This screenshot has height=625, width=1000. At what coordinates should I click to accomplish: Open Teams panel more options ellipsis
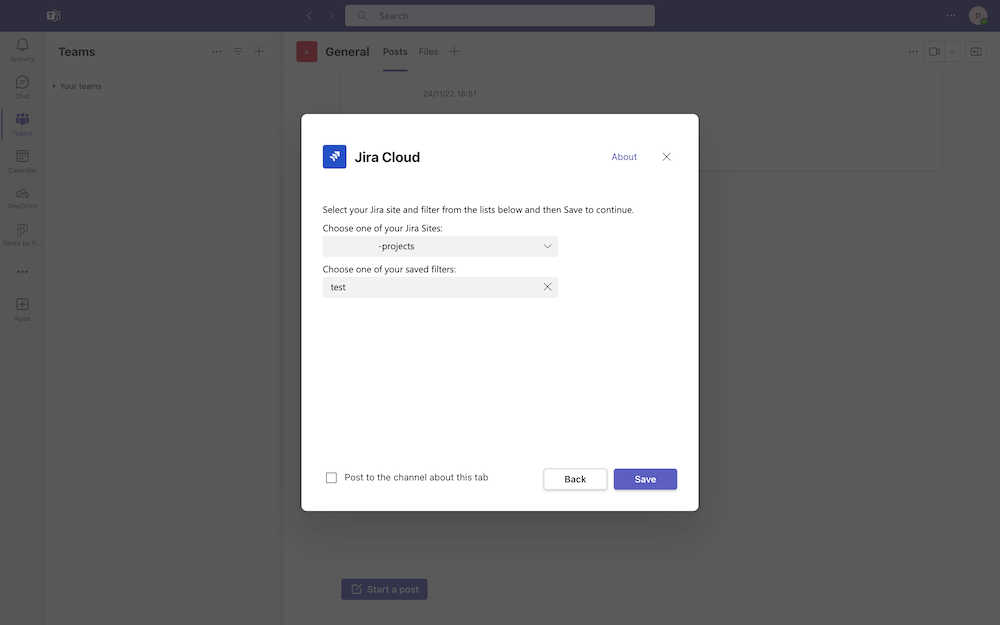(217, 52)
